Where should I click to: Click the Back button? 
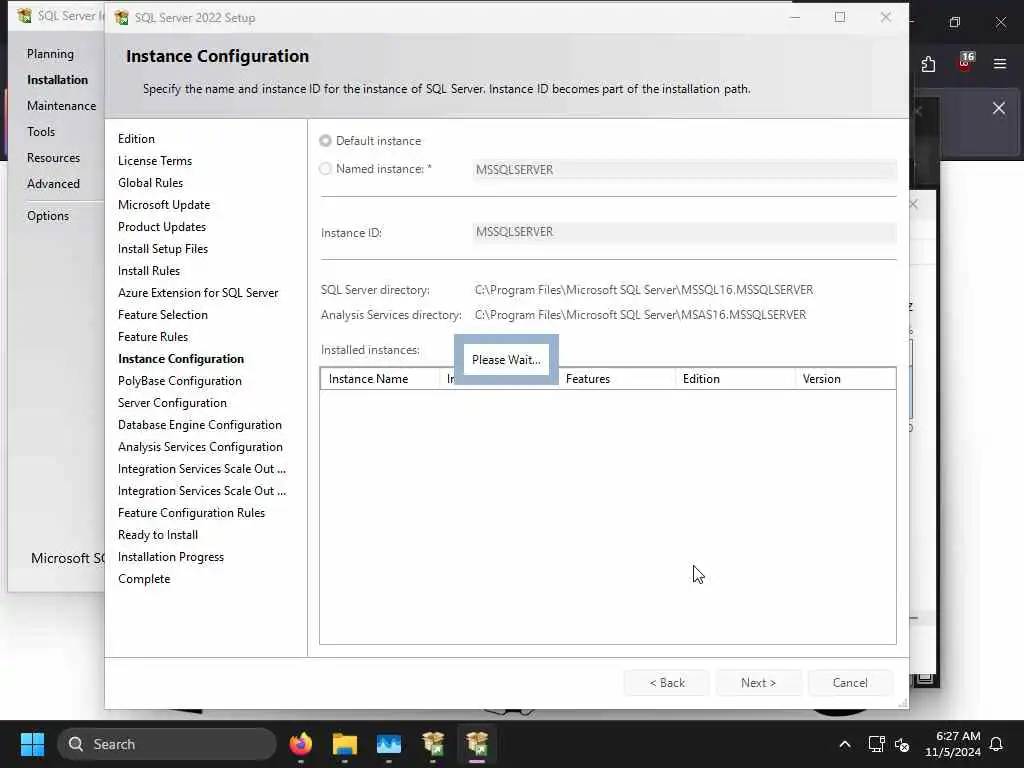tap(666, 682)
